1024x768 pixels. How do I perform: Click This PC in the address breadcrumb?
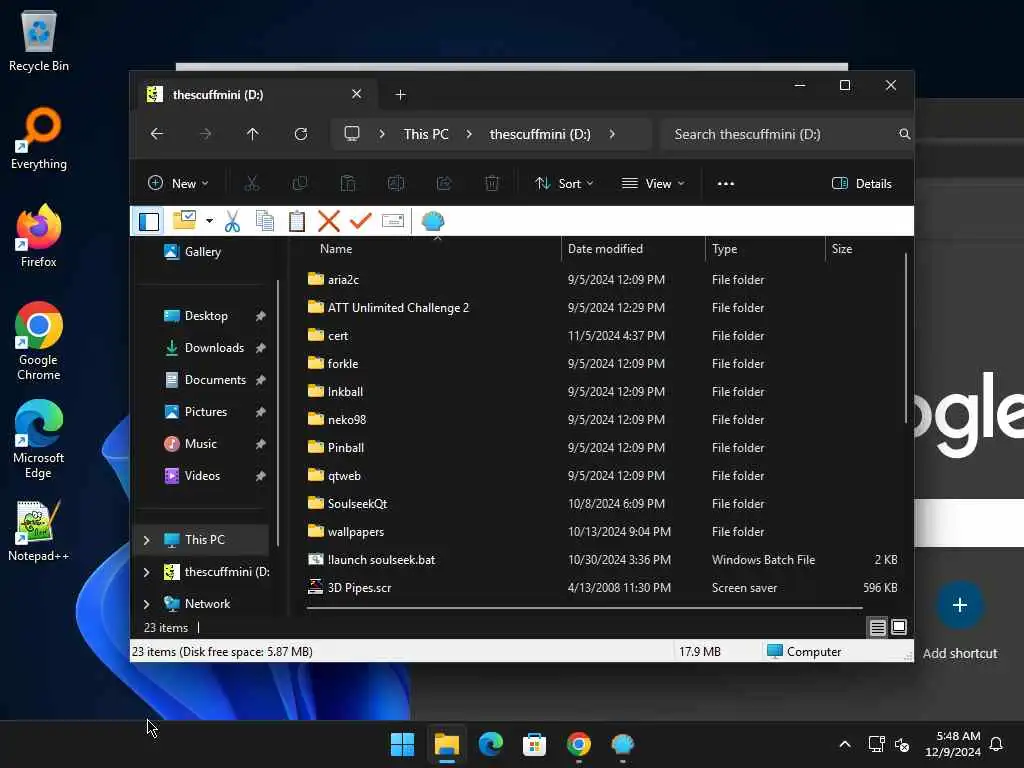[x=426, y=134]
